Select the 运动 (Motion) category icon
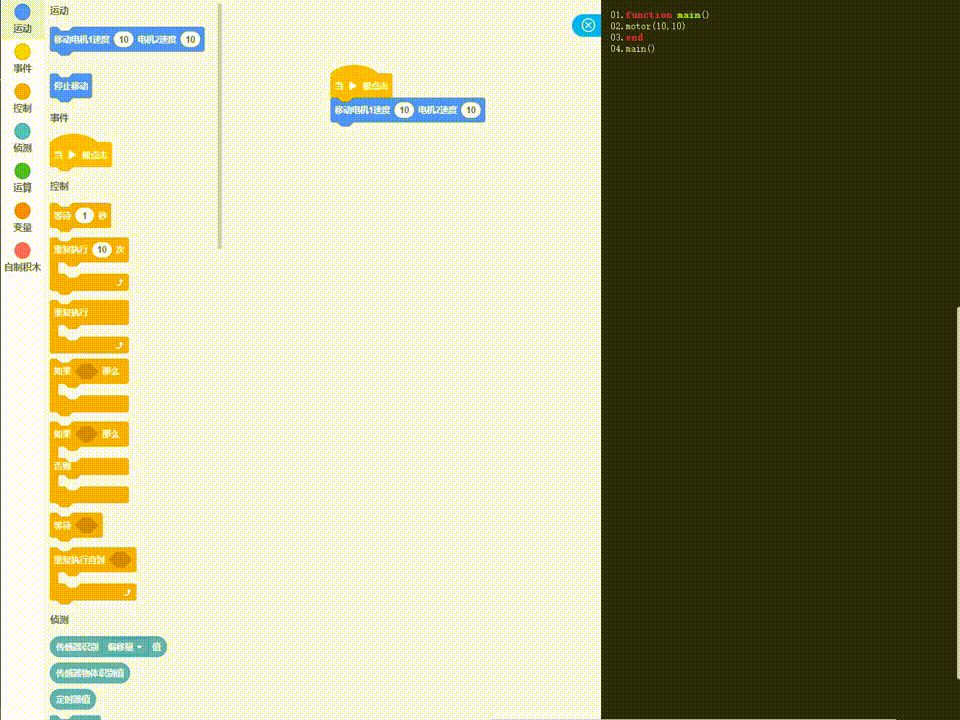Screen dimensions: 960x720 [x=22, y=15]
